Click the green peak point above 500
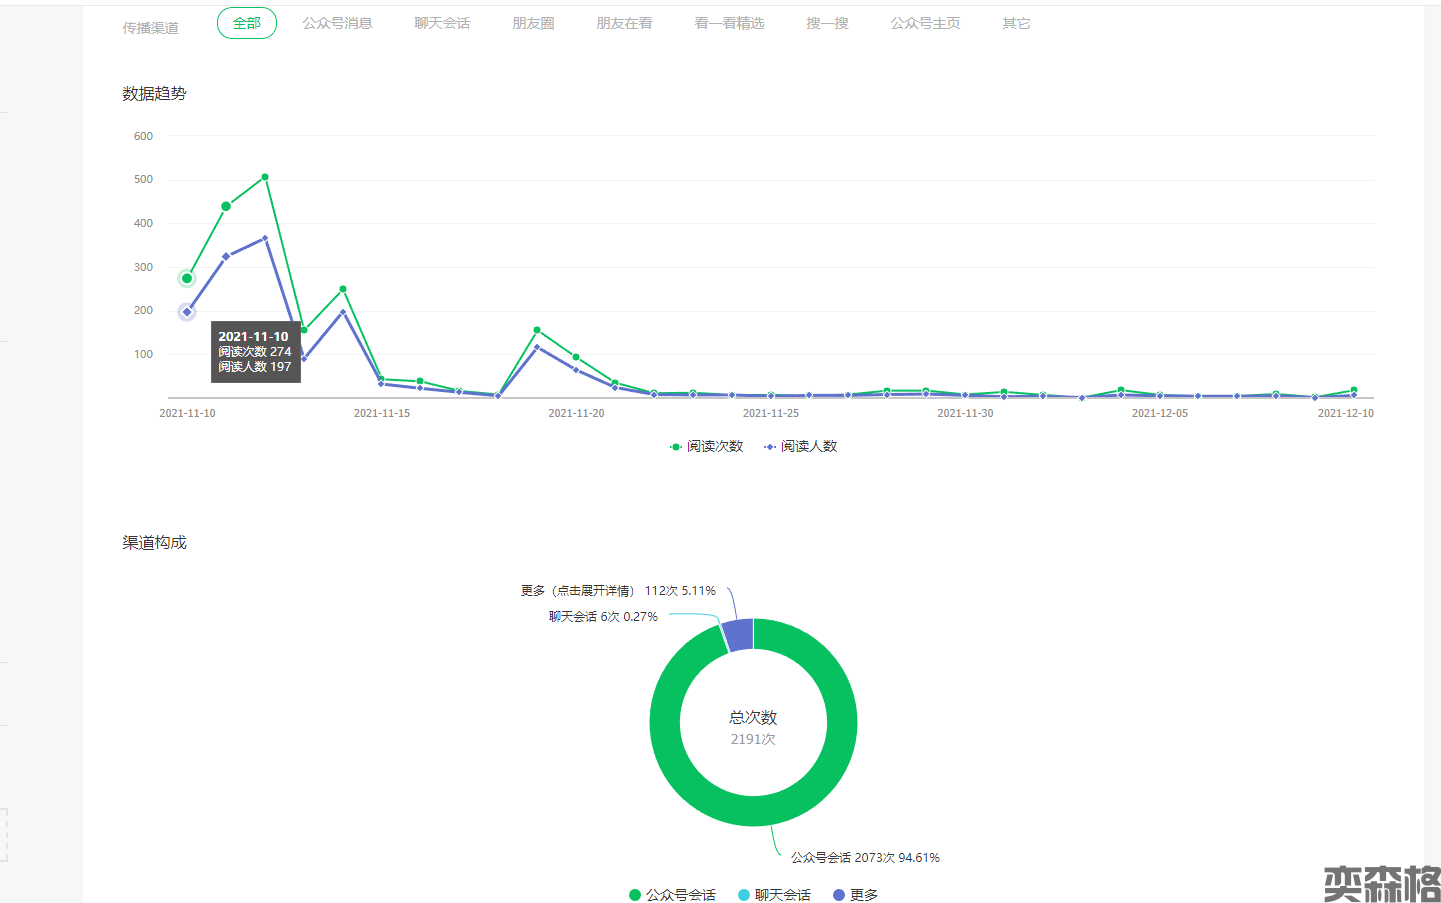The width and height of the screenshot is (1441, 903). (265, 177)
